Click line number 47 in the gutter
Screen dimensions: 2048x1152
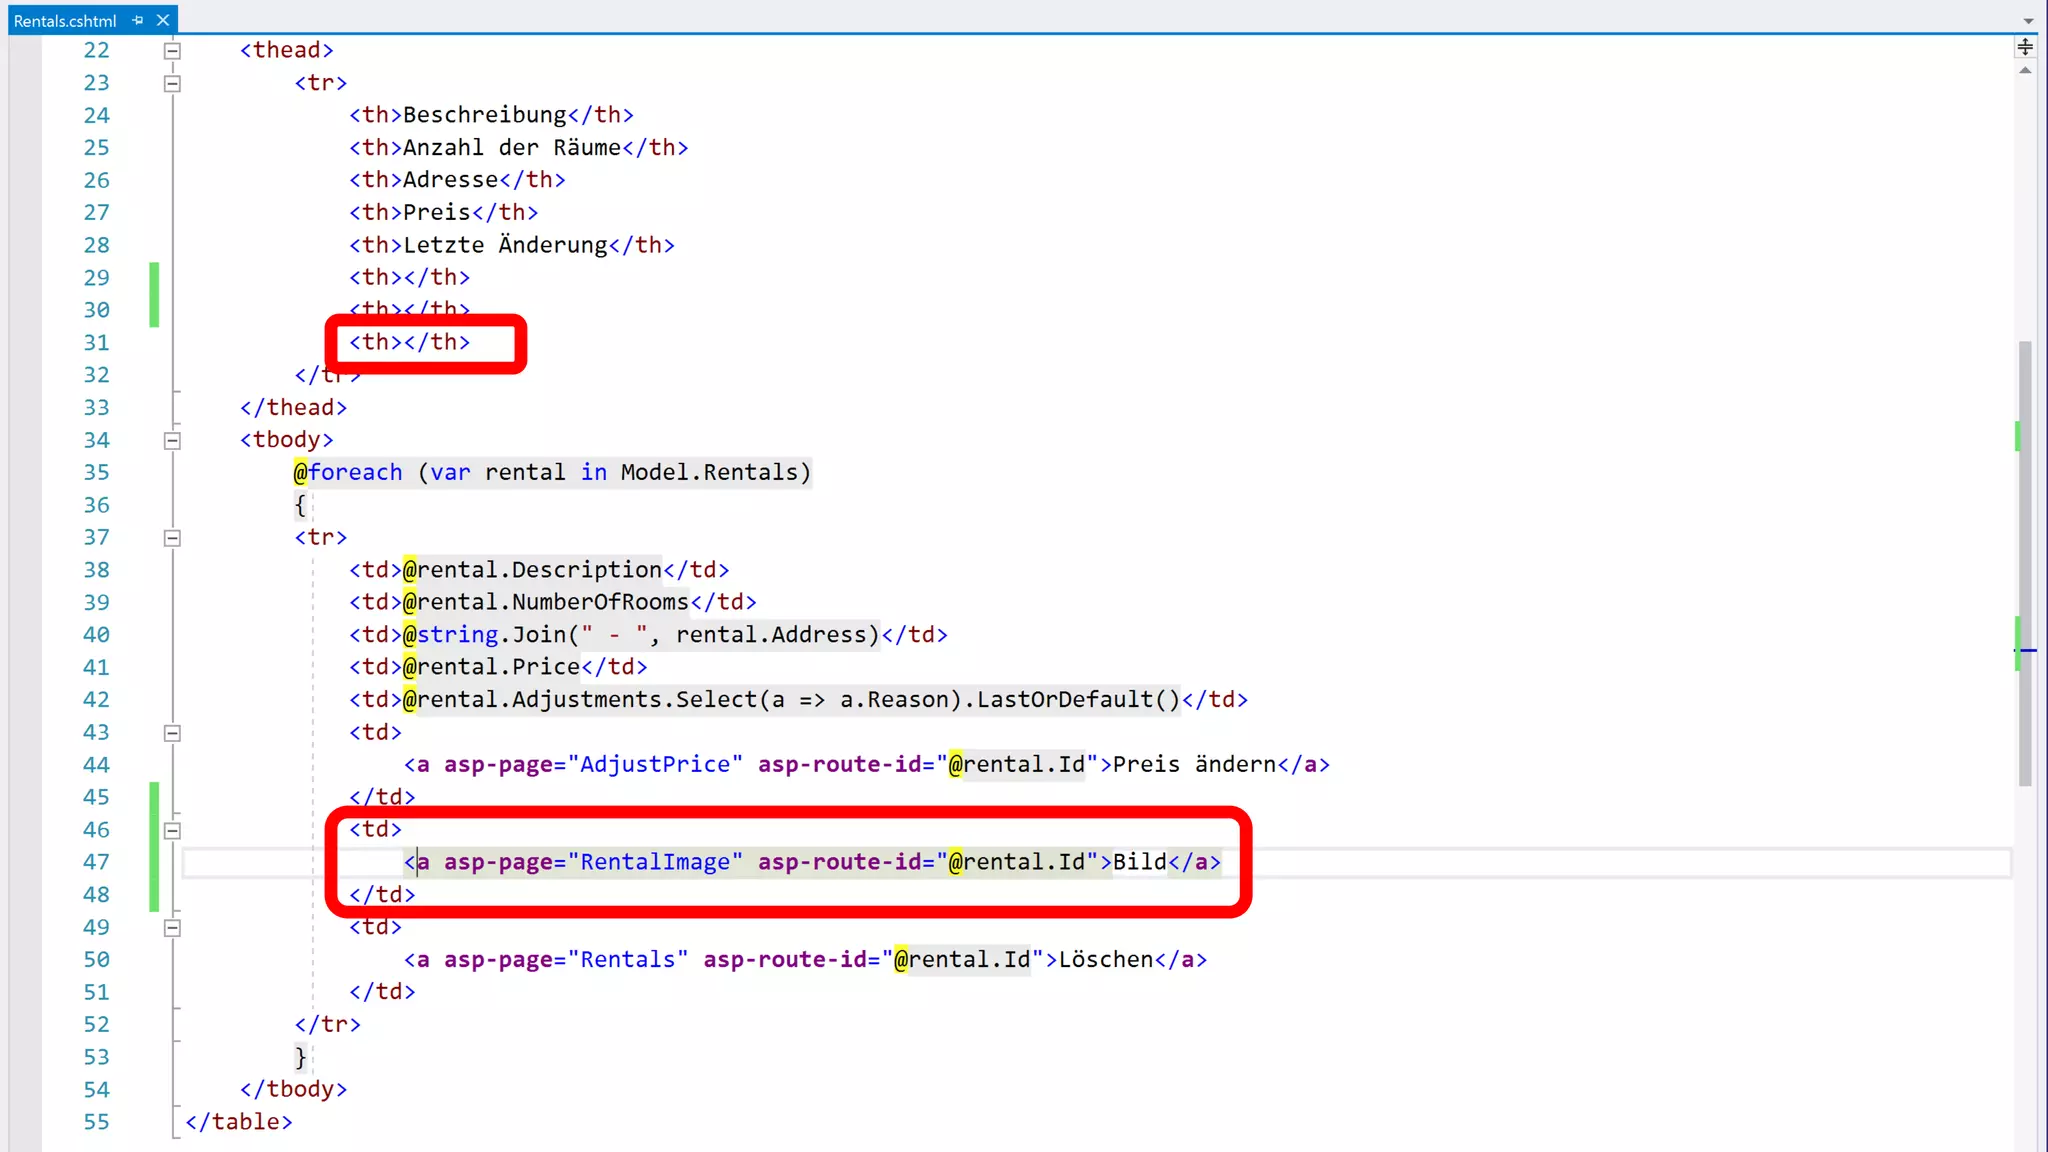[96, 862]
